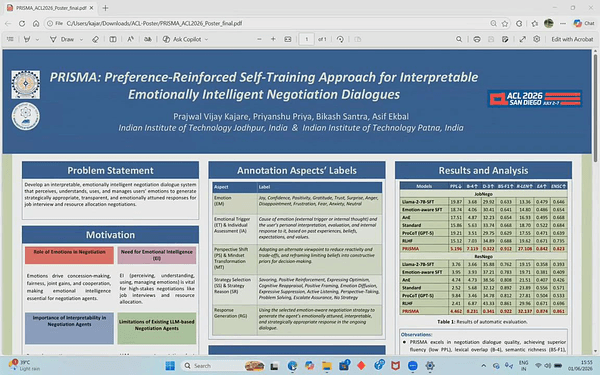Image resolution: width=600 pixels, height=375 pixels.
Task: Click the Problem Statement heading
Action: 110,170
